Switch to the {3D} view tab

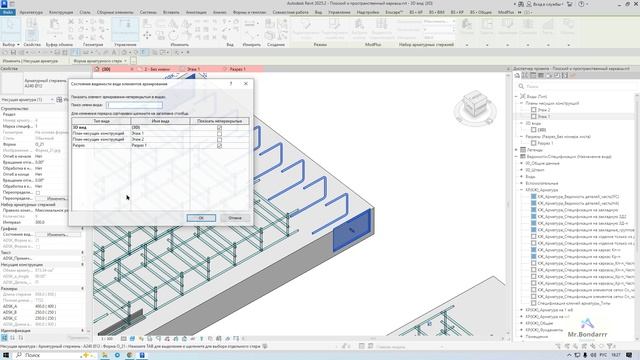point(106,69)
